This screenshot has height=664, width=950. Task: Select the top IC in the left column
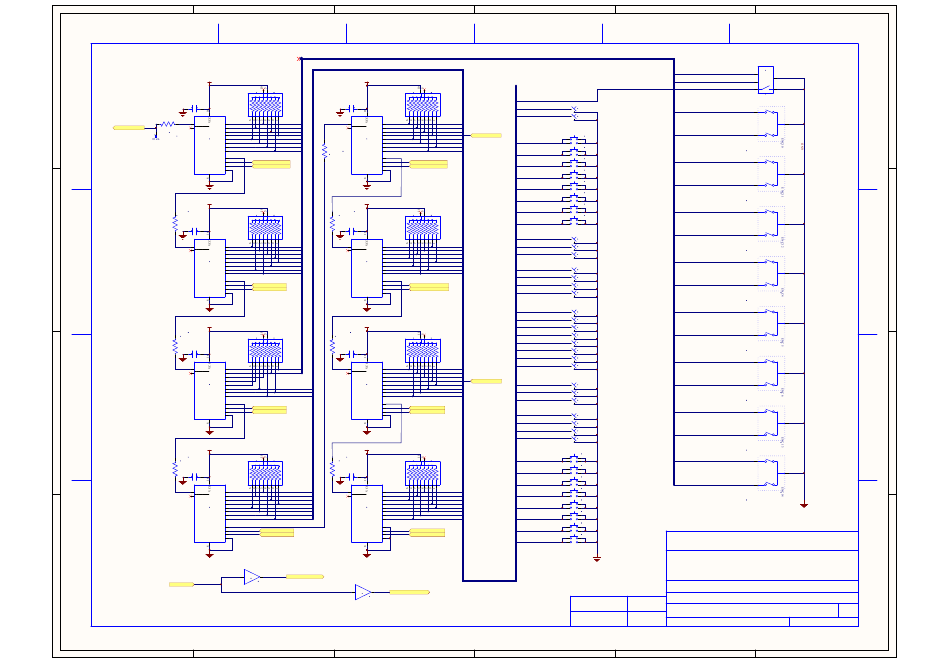[x=210, y=145]
